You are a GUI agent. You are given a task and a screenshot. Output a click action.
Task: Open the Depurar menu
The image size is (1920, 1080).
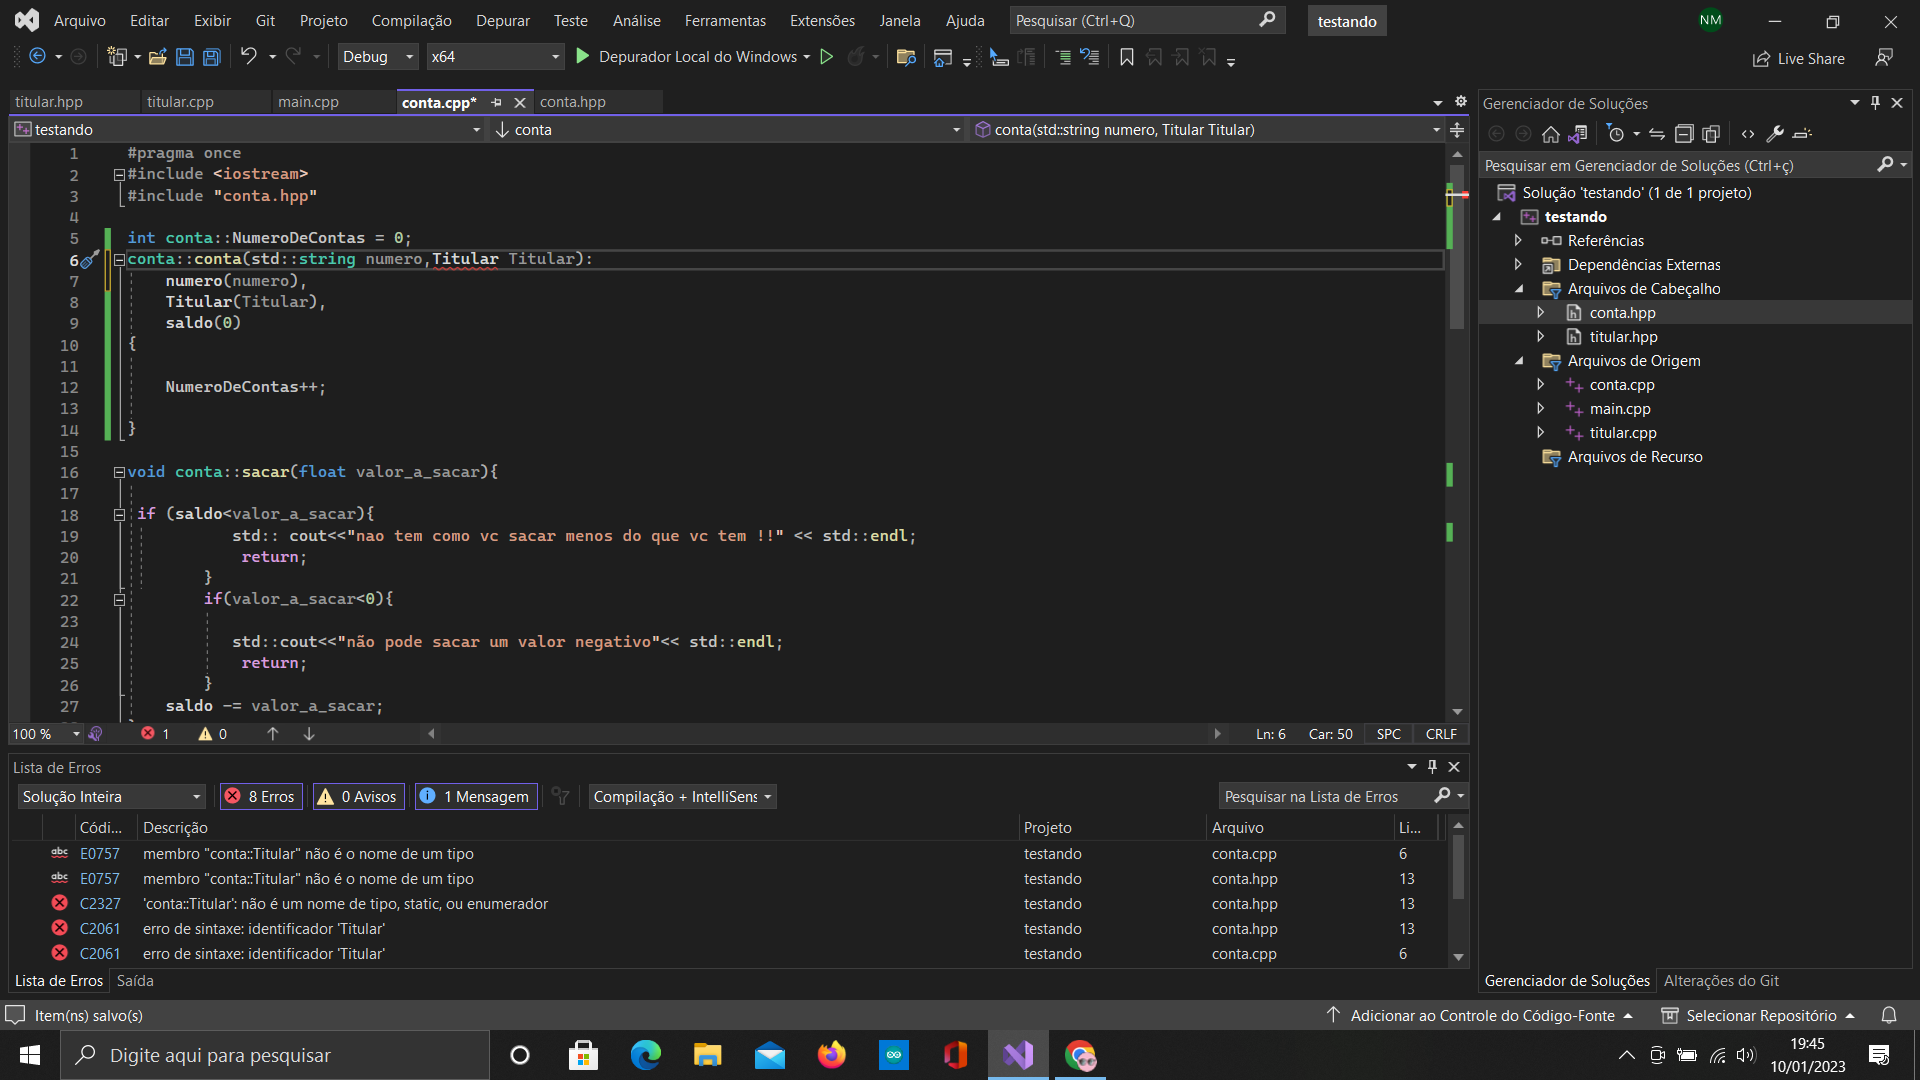tap(503, 20)
